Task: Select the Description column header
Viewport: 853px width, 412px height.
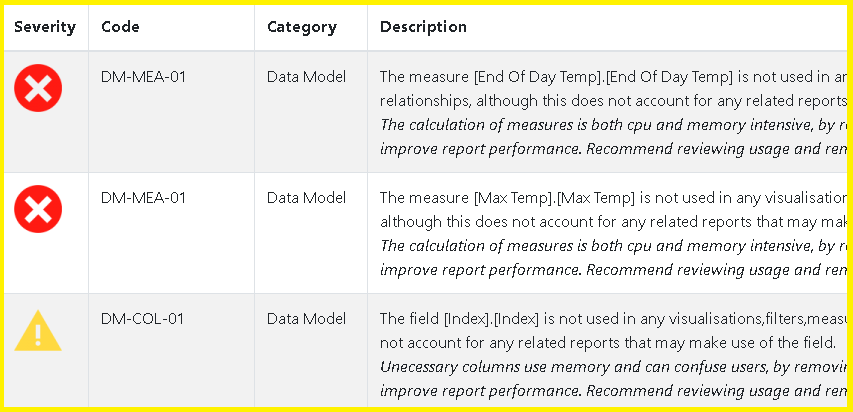Action: coord(423,27)
